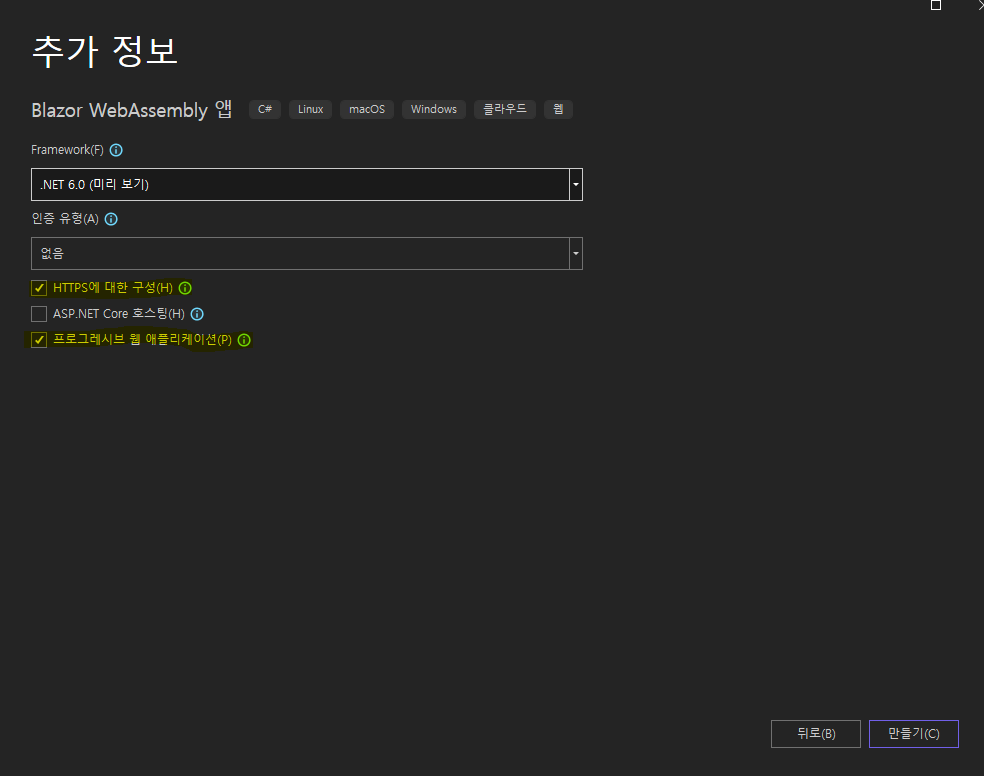Screen dimensions: 984x776
Task: Click the 뒤로(B) back button
Action: 816,734
